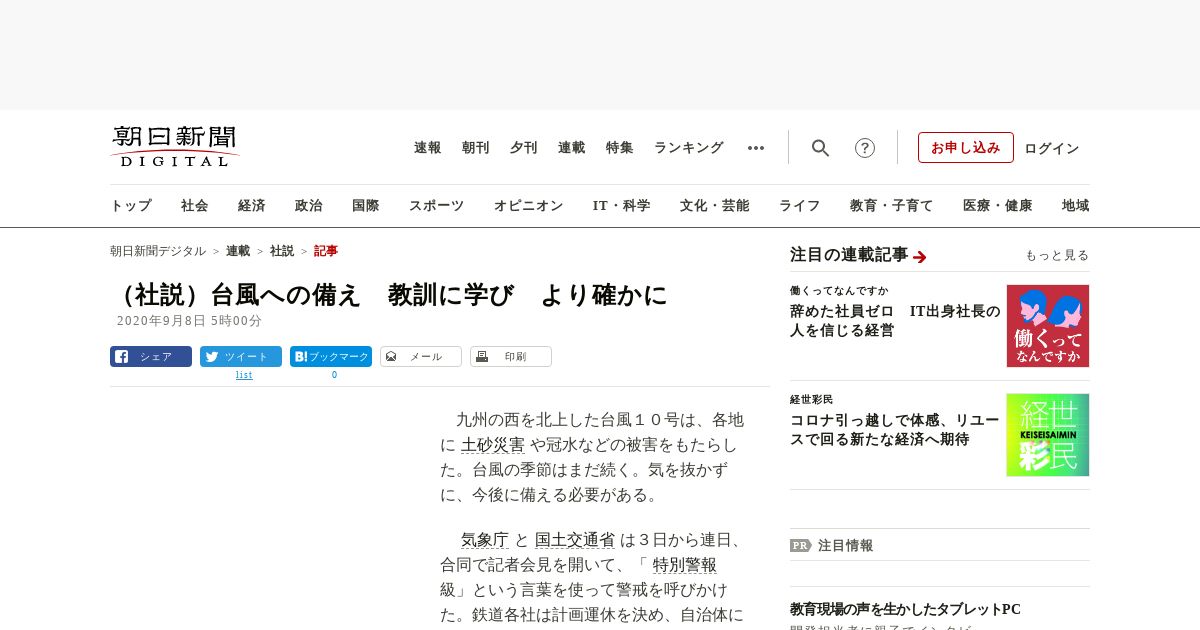The width and height of the screenshot is (1200, 630).
Task: Open breadcrumb 朝日新聞デジタル
Action: click(x=158, y=251)
